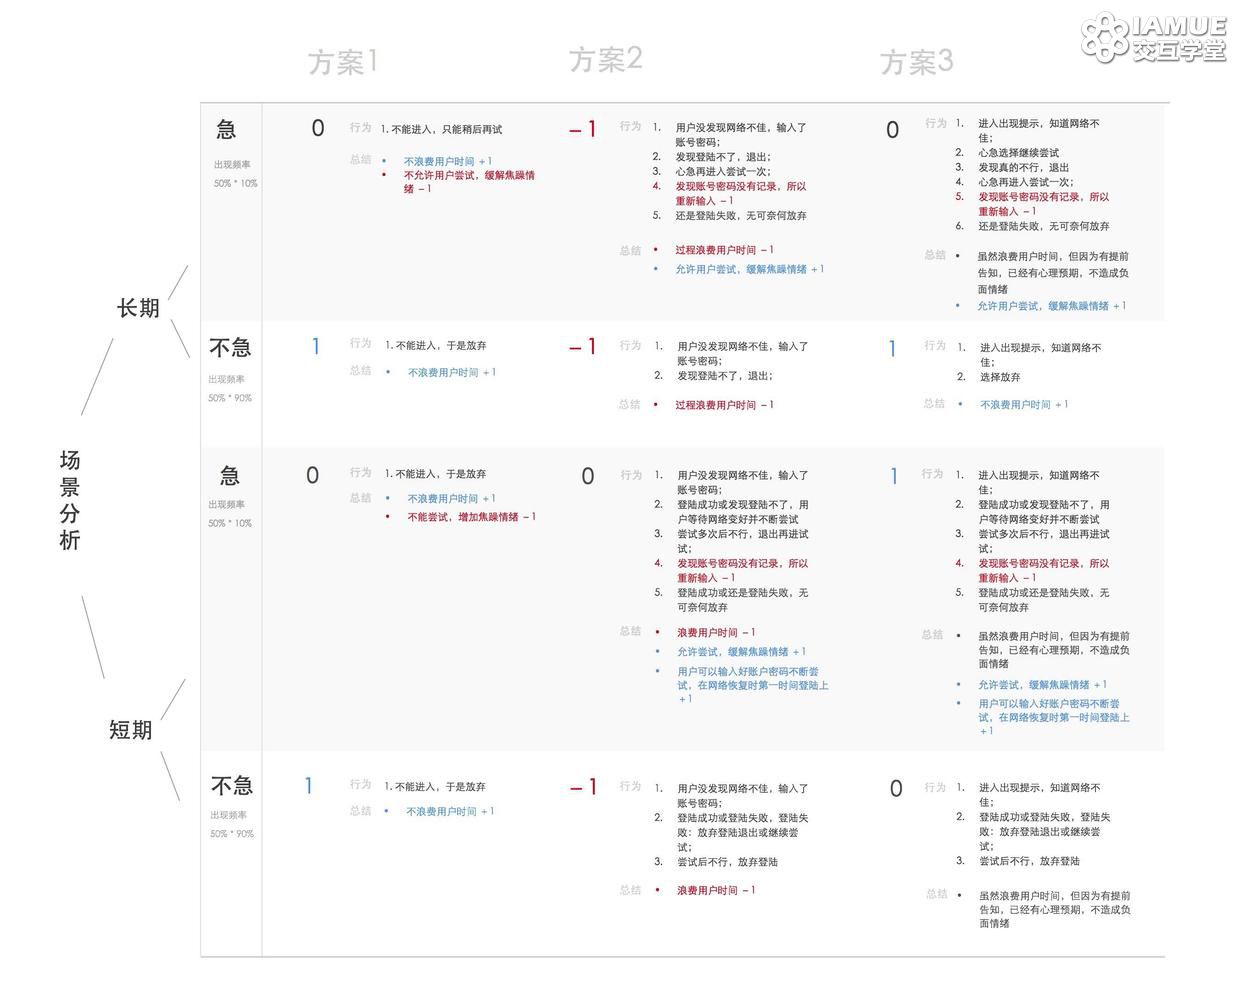
Task: Click the "发现真的不行，退出" step
Action: [1023, 167]
